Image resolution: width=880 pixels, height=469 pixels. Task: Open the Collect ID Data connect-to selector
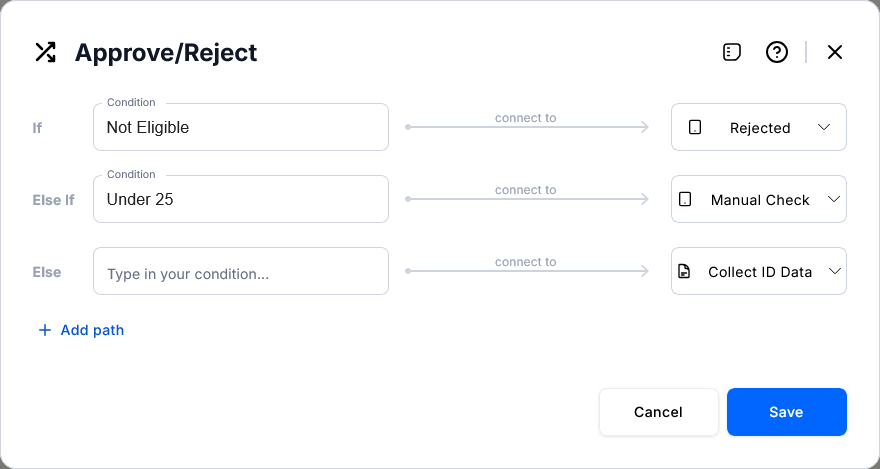[x=759, y=272]
